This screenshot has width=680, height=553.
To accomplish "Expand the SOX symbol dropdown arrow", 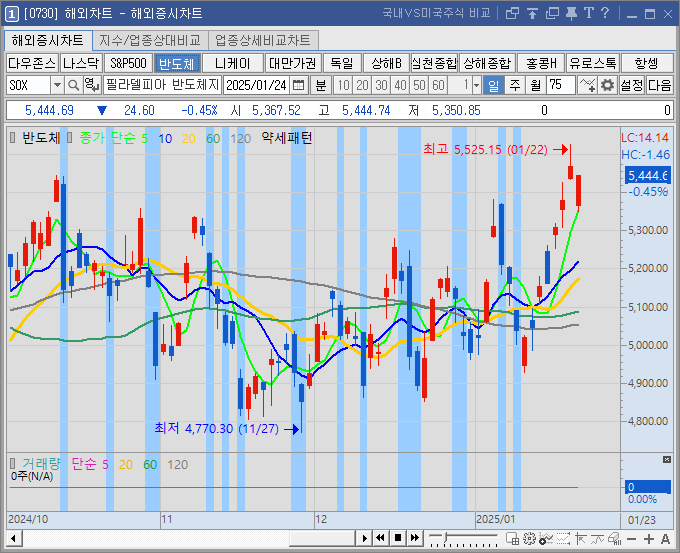I will (57, 85).
